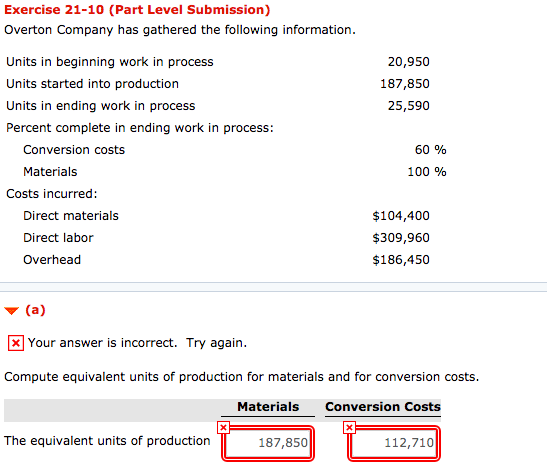Click the $186,450 overhead amount
The width and height of the screenshot is (547, 475).
(x=401, y=259)
